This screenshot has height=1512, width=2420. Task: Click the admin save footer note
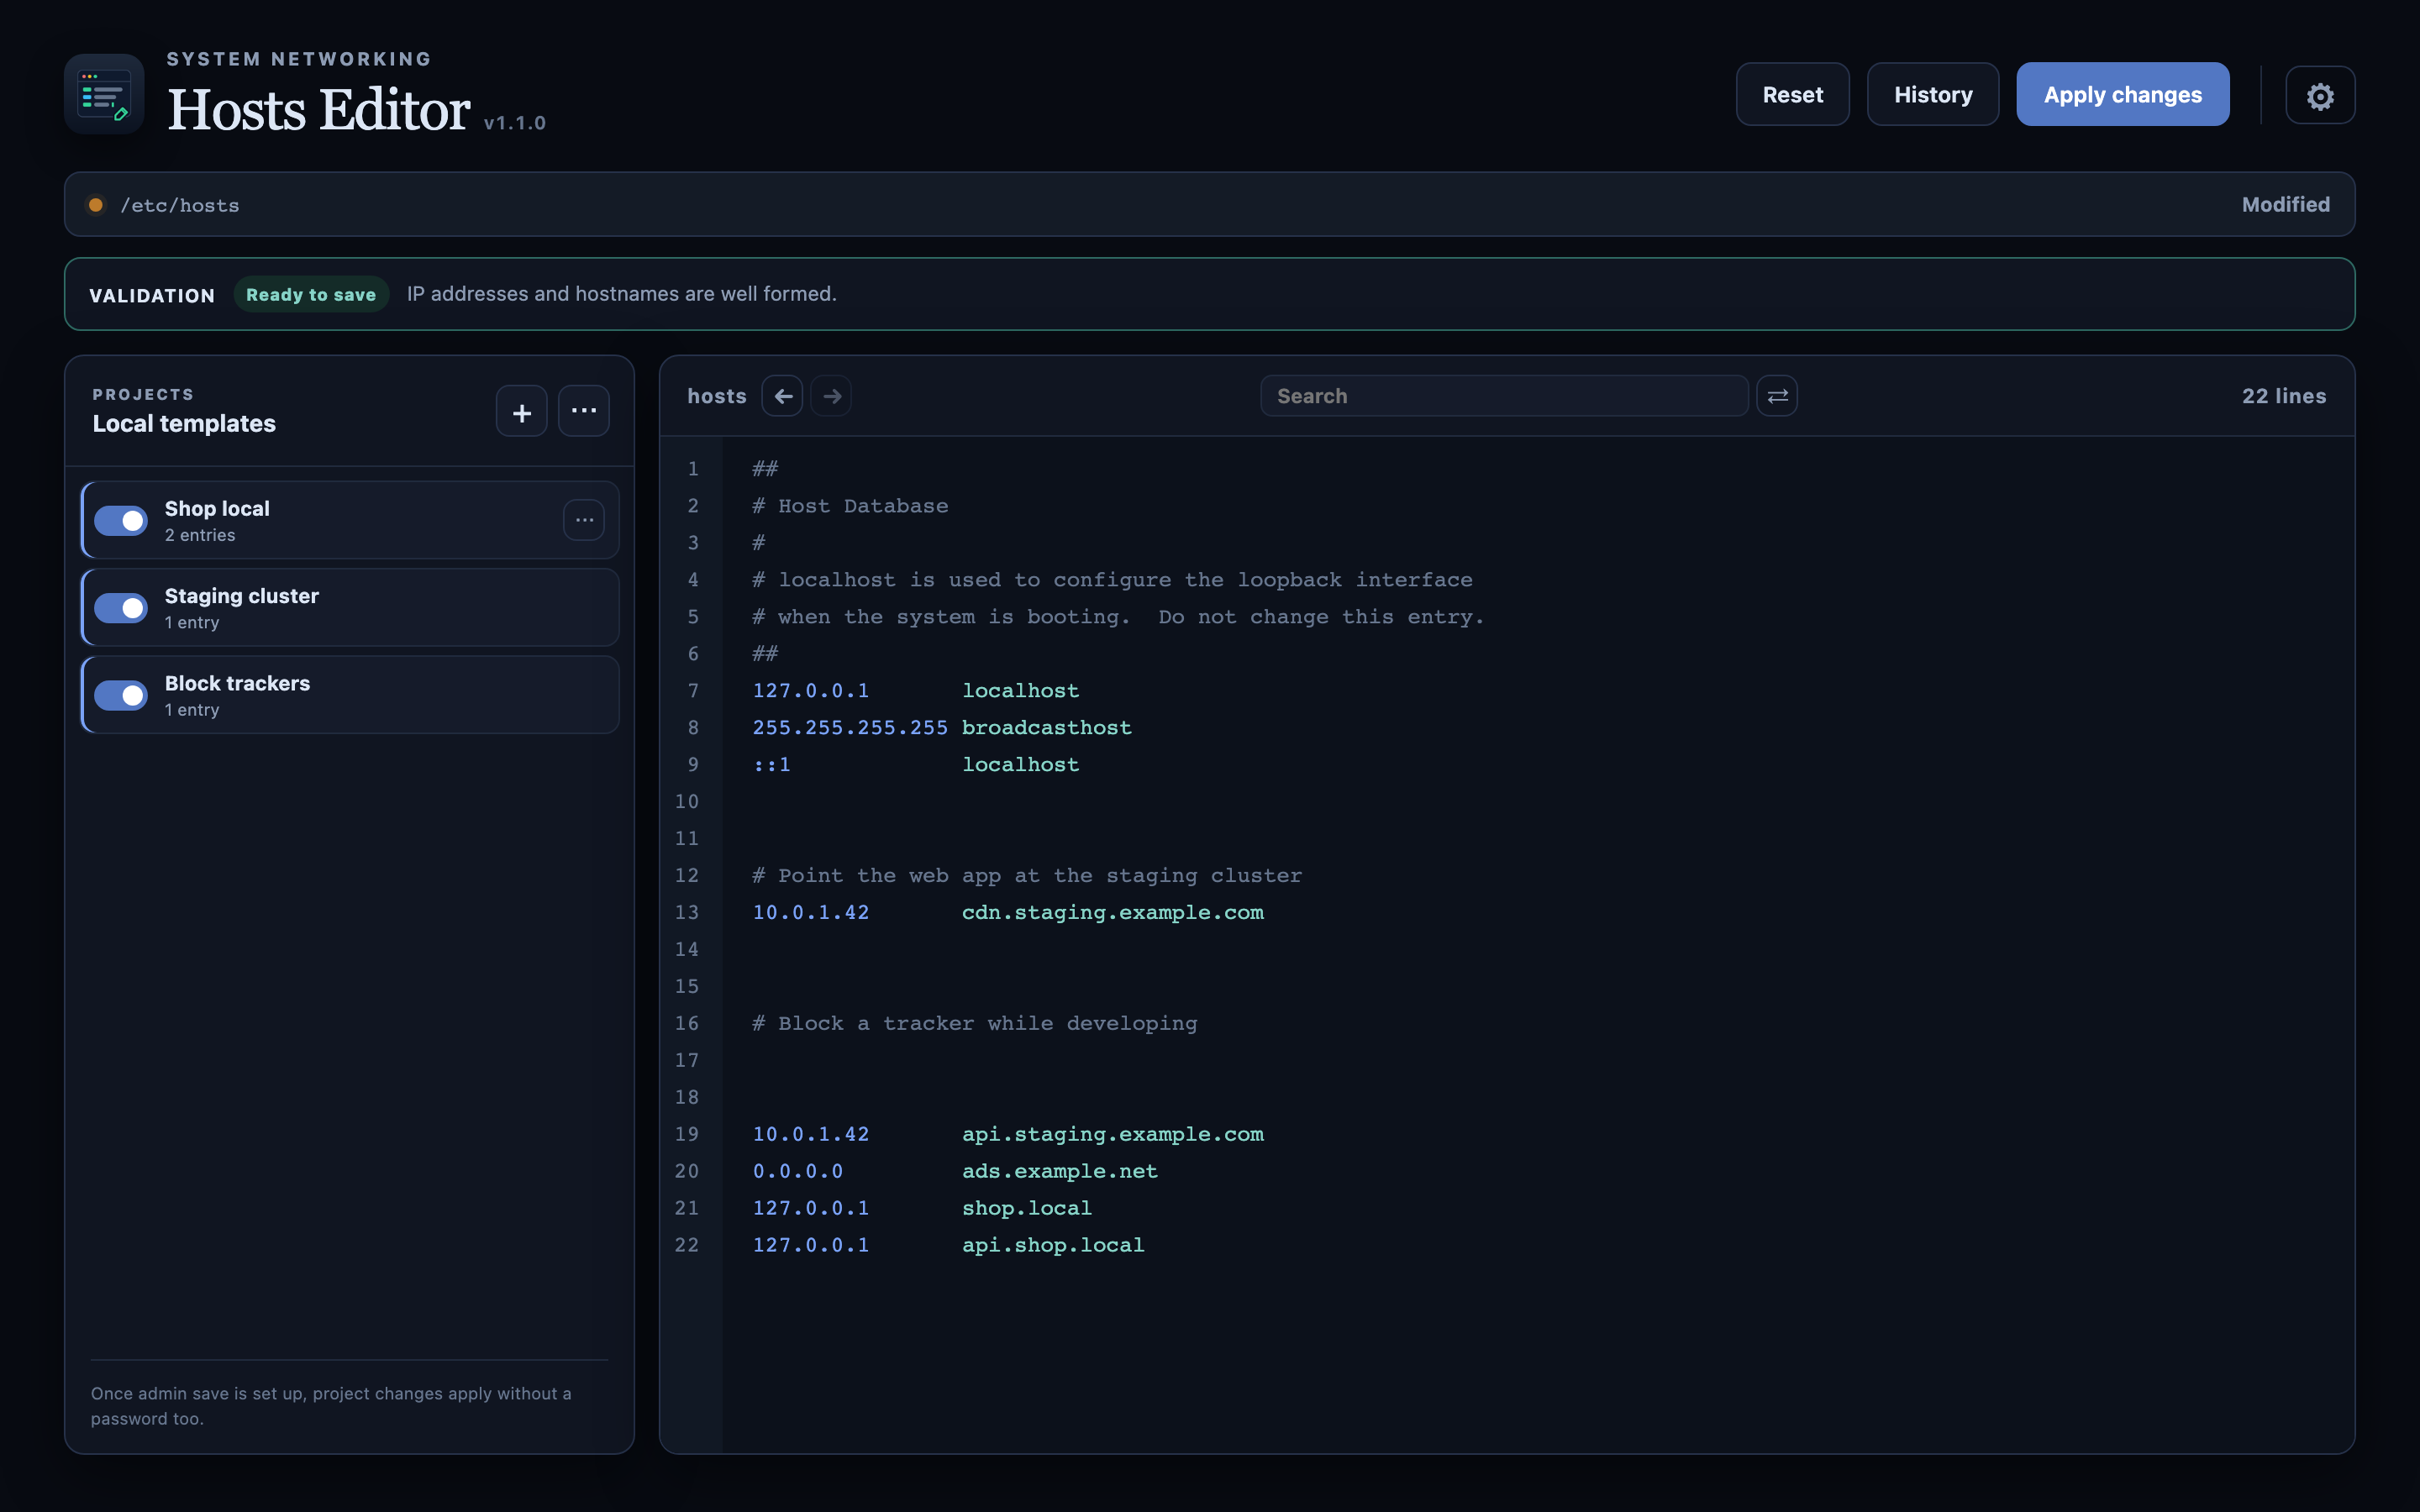tap(331, 1406)
